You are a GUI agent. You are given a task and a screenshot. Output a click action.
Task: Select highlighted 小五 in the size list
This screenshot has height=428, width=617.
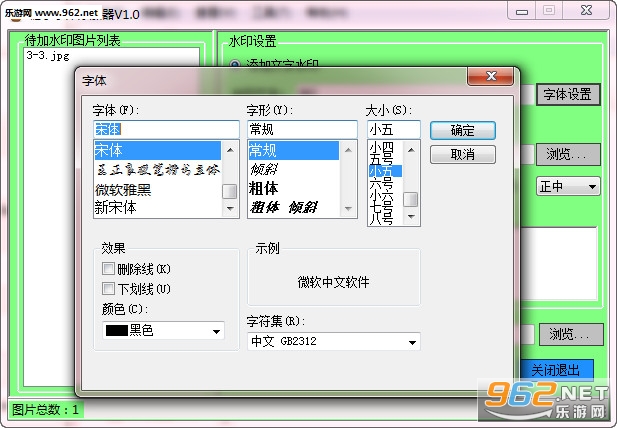(385, 171)
